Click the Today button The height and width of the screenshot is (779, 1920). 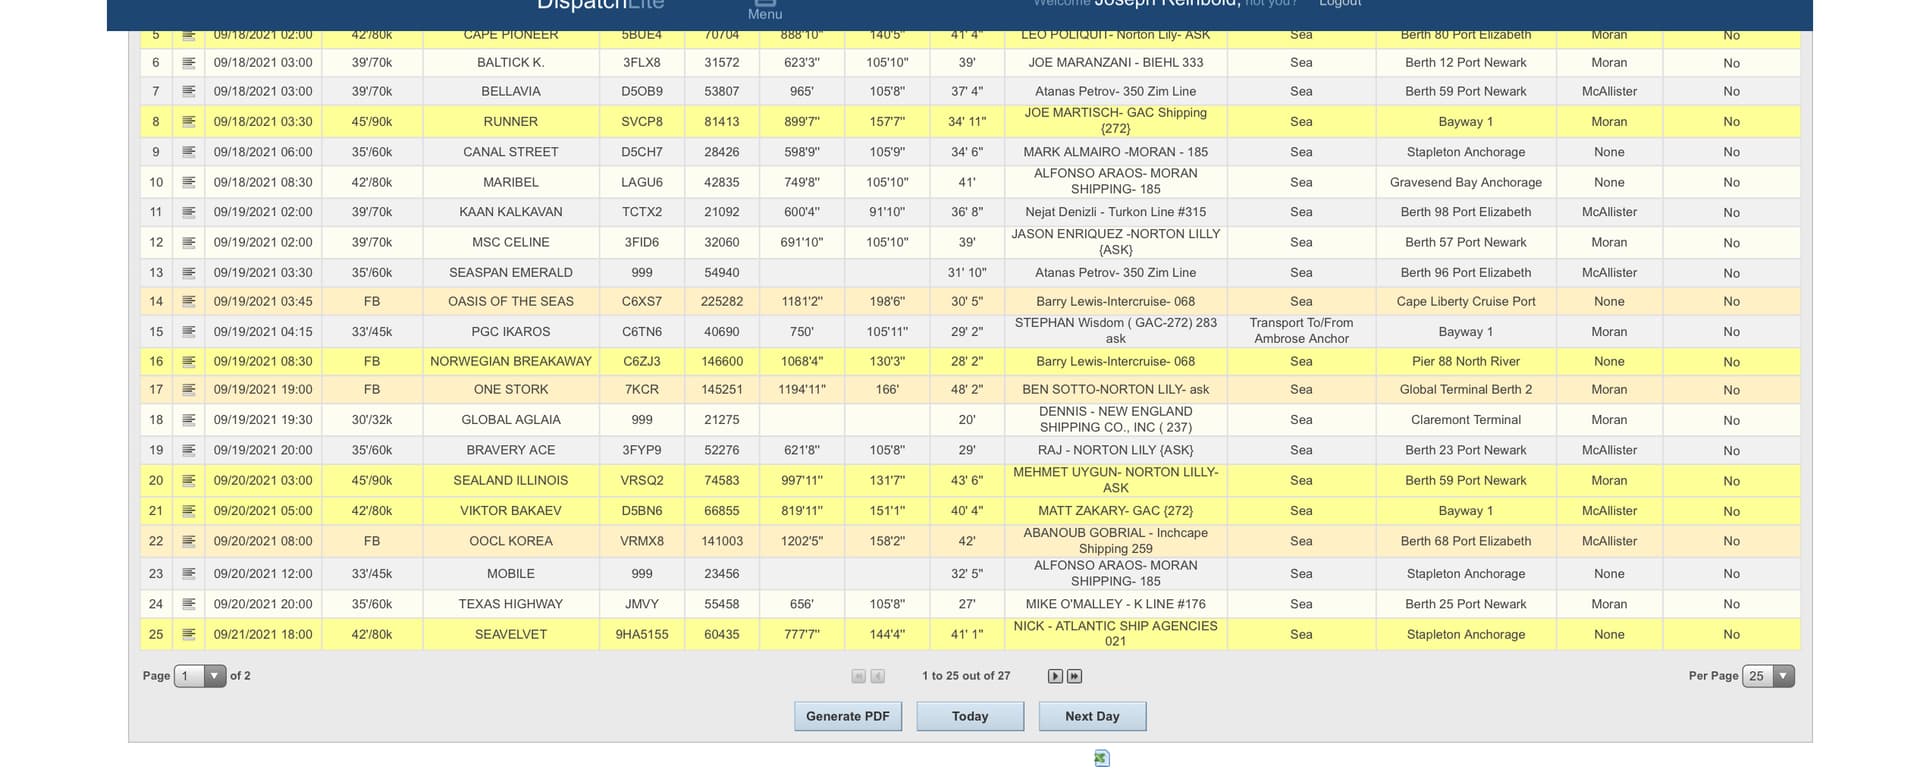[969, 716]
